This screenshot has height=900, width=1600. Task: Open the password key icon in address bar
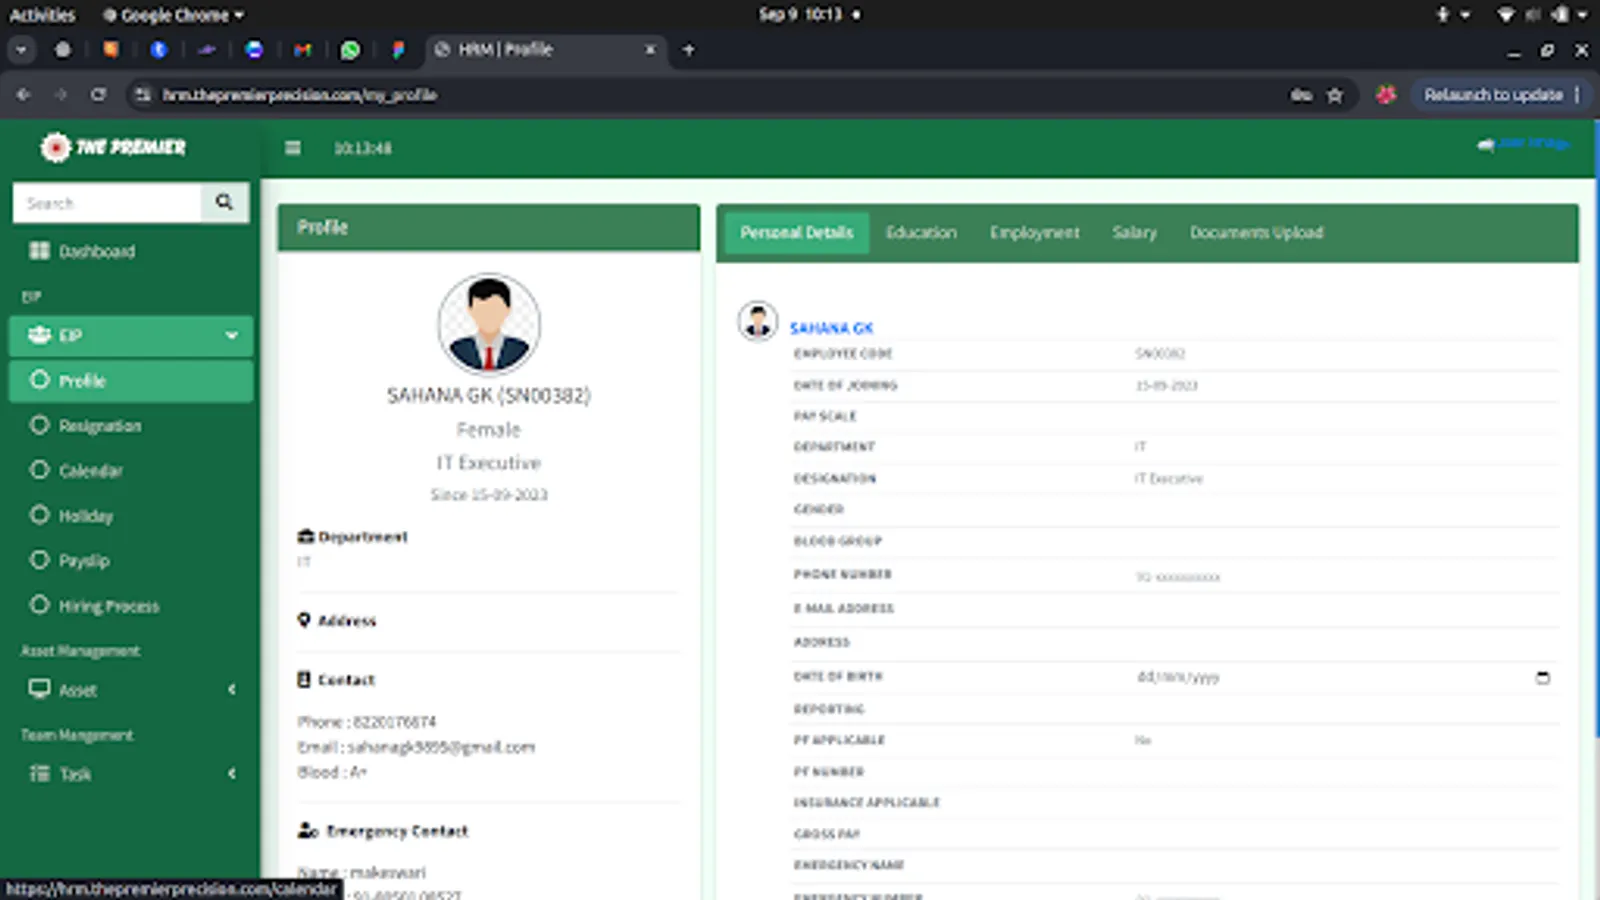(1301, 95)
